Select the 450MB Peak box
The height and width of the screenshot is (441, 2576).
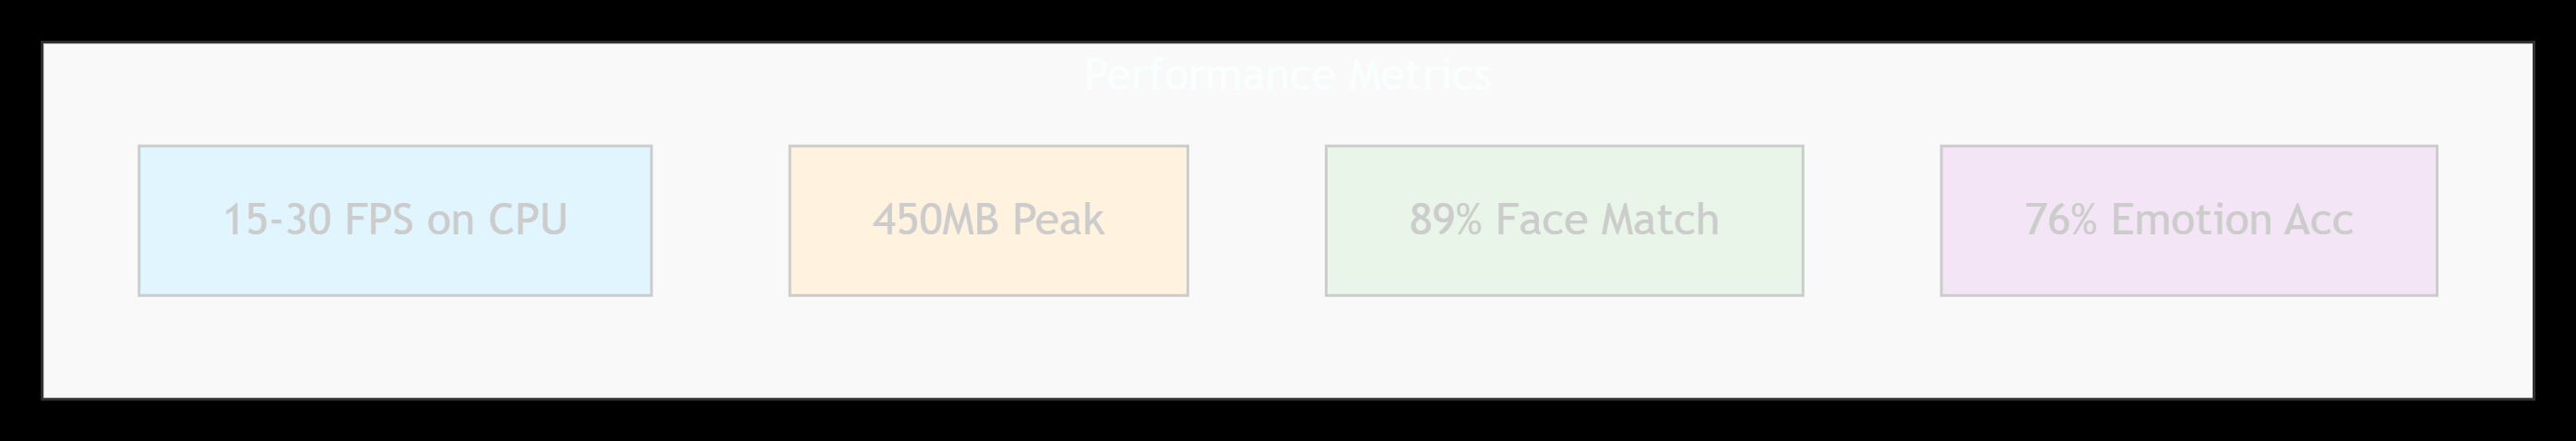988,221
